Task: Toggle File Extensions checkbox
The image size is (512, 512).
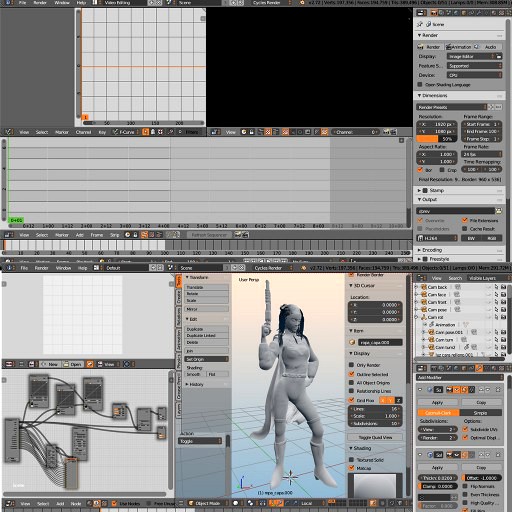Action: pyautogui.click(x=464, y=220)
